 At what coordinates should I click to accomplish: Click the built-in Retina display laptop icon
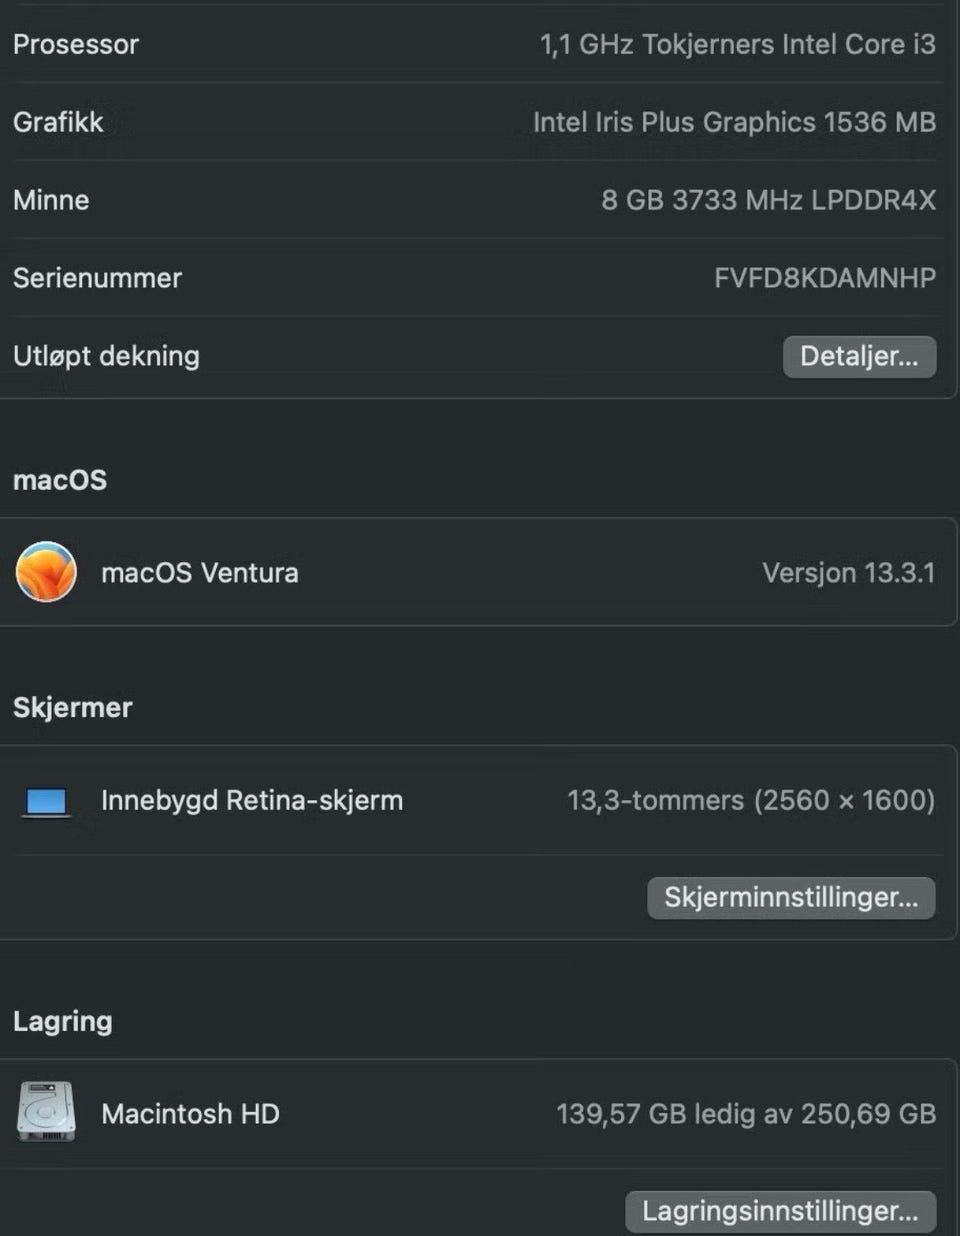tap(46, 801)
